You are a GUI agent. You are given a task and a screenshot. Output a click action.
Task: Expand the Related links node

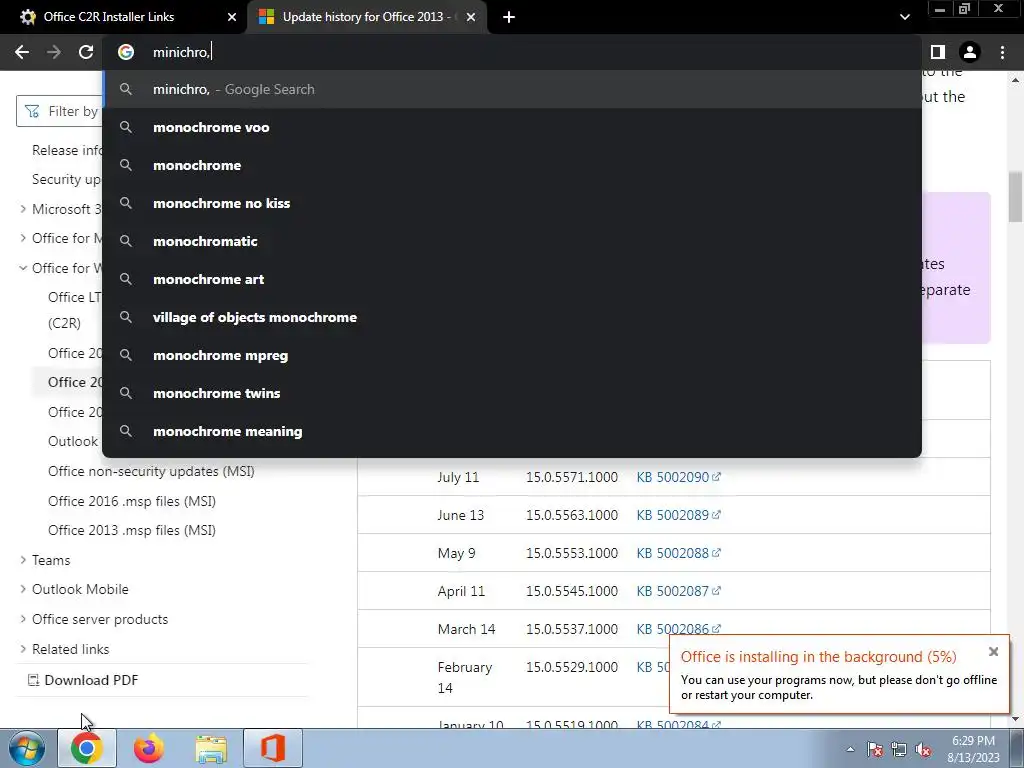point(23,649)
